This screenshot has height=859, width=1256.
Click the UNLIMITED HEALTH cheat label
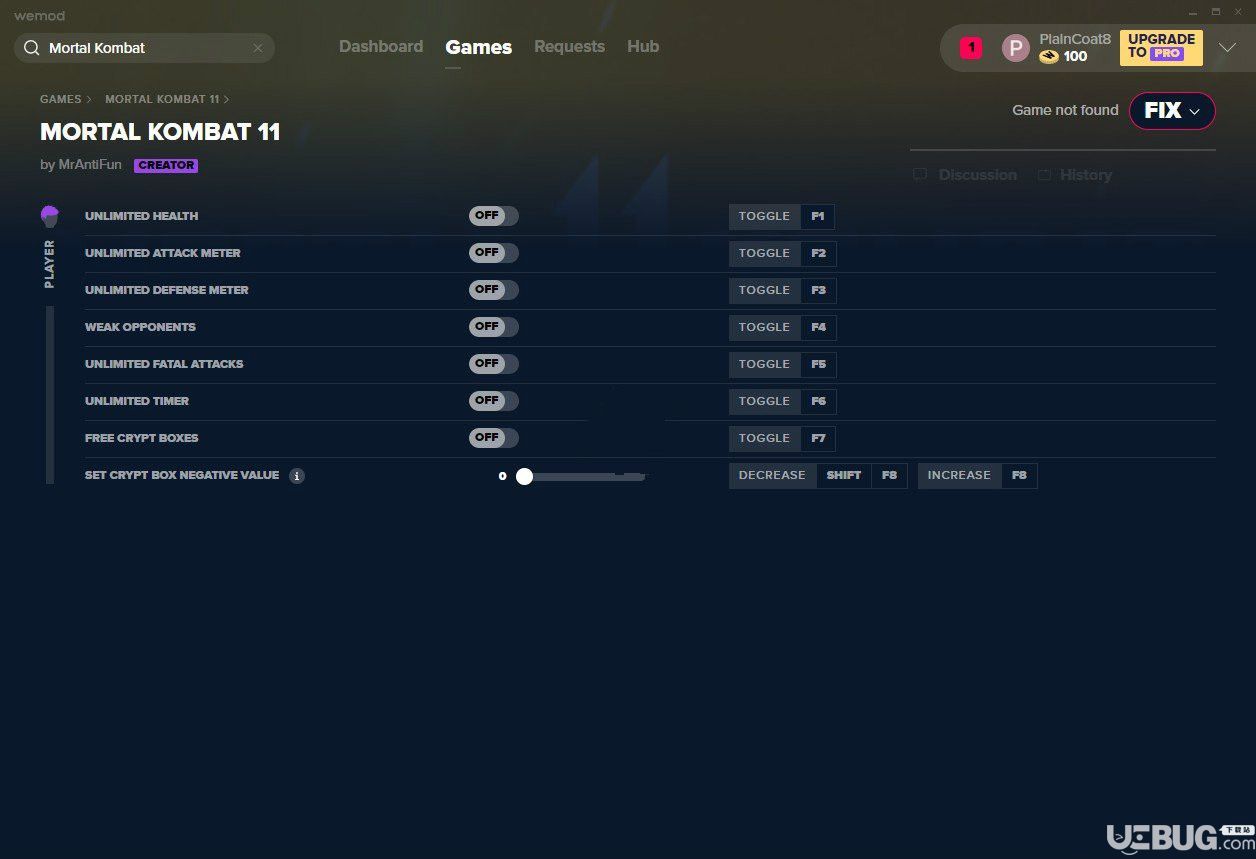[141, 216]
